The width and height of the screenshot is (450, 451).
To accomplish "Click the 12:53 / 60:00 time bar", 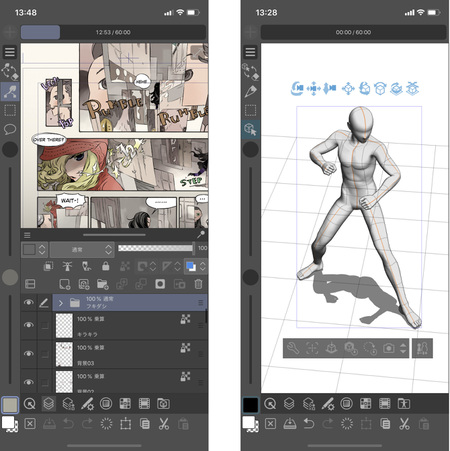I will click(x=113, y=32).
